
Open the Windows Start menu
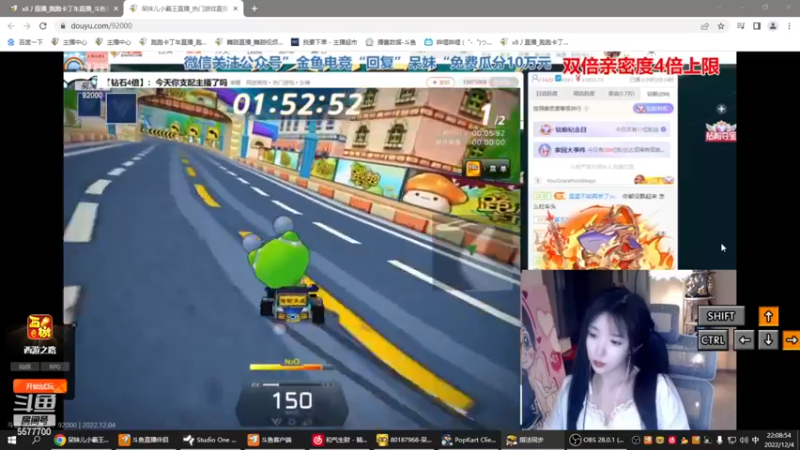[x=11, y=440]
